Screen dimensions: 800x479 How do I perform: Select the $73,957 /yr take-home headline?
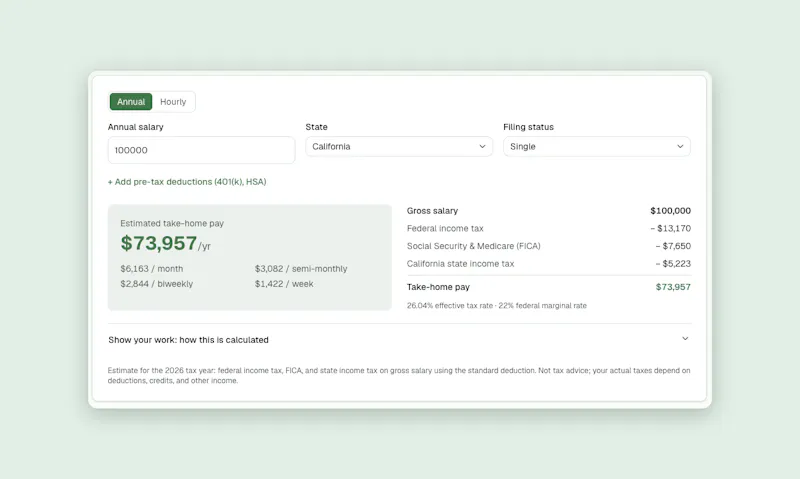point(165,243)
